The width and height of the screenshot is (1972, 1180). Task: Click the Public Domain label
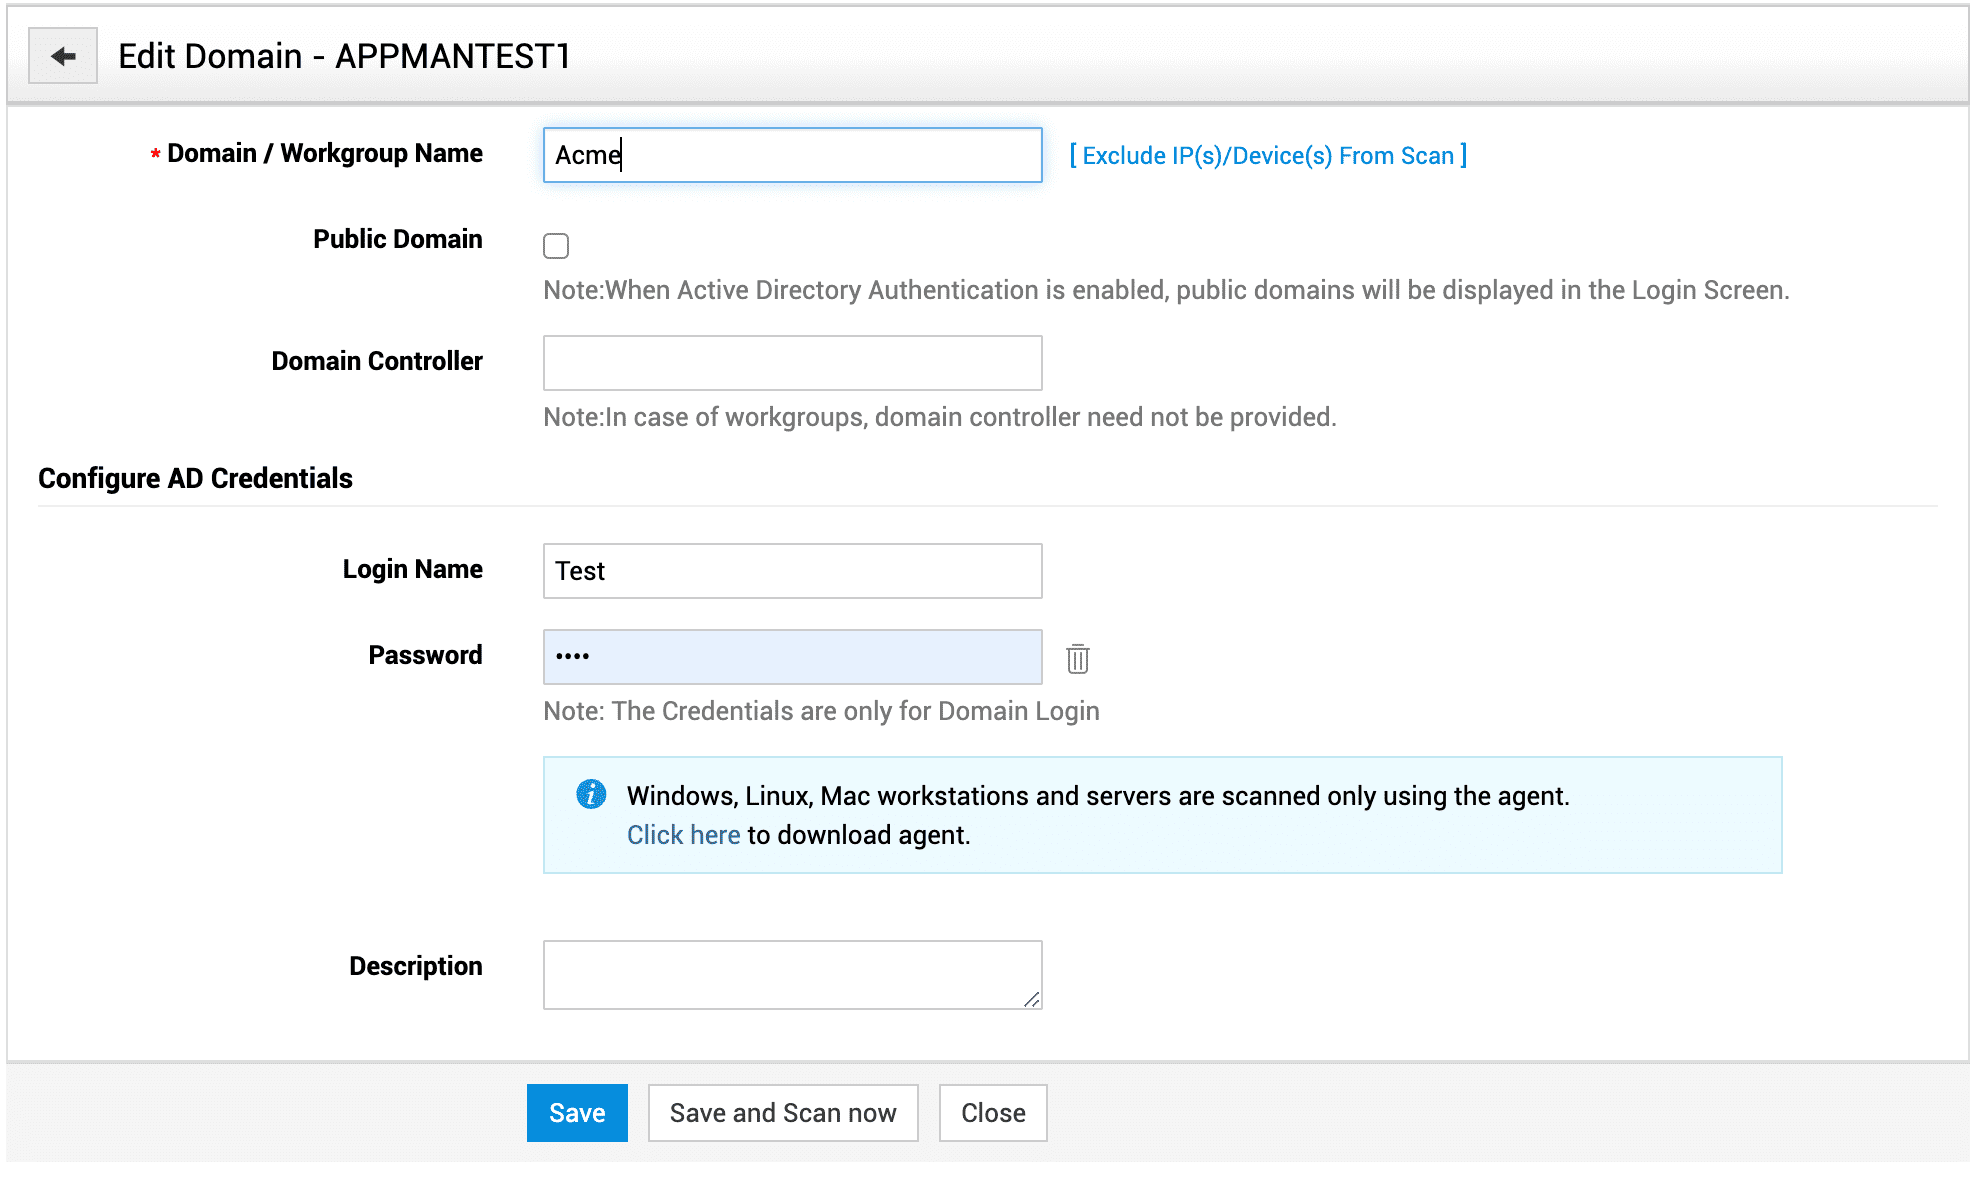click(397, 239)
